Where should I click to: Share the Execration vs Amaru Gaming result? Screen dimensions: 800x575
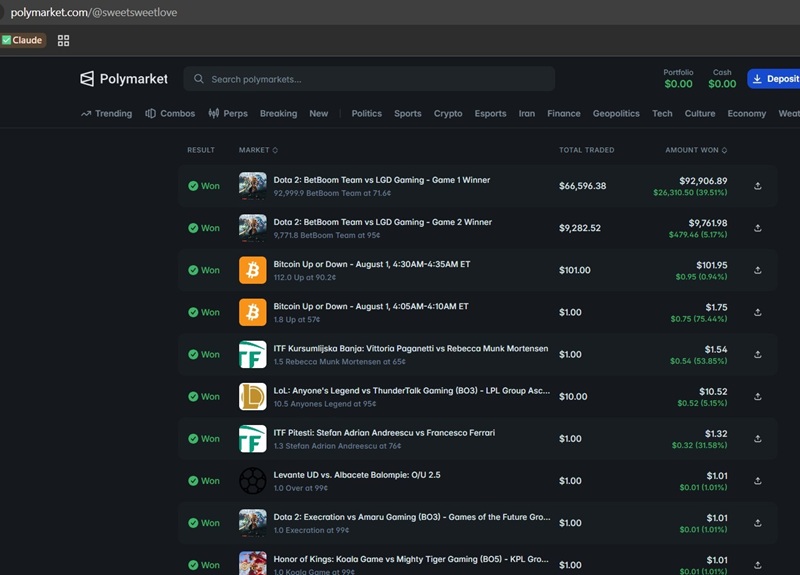(758, 523)
